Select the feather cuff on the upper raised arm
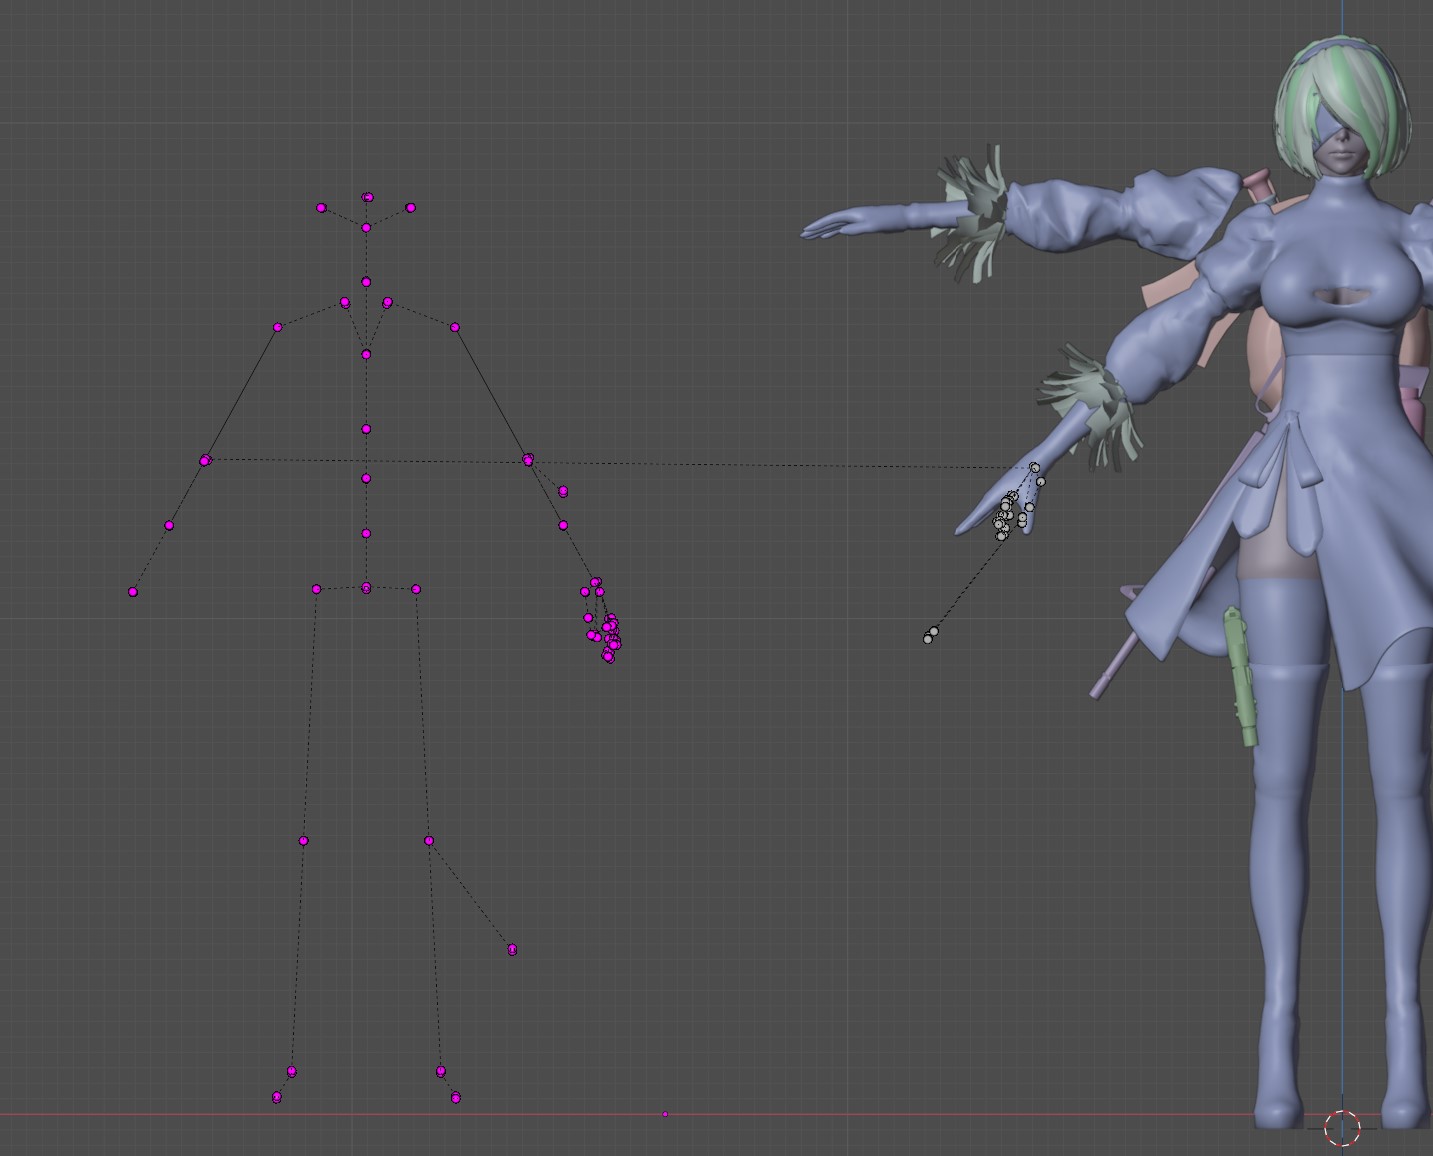The height and width of the screenshot is (1156, 1433). (x=972, y=212)
